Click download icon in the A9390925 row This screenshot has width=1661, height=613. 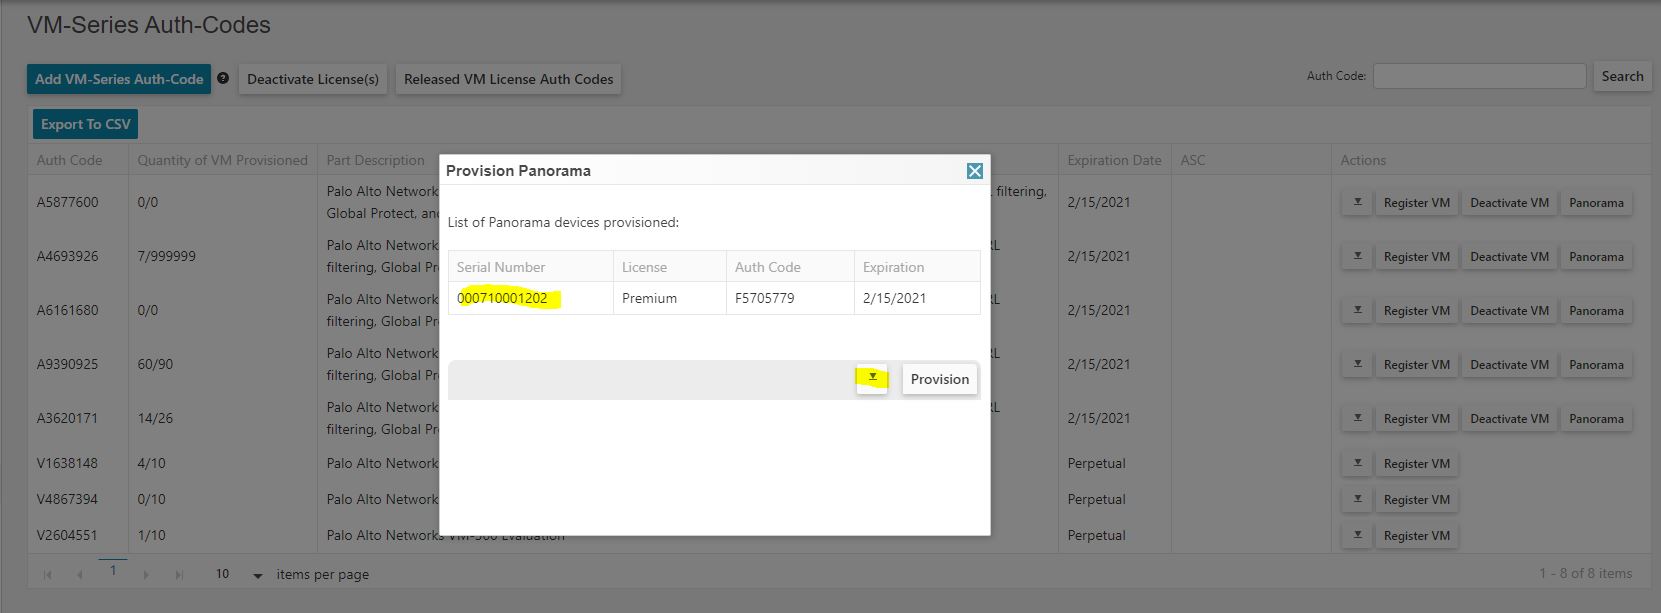coord(1357,364)
